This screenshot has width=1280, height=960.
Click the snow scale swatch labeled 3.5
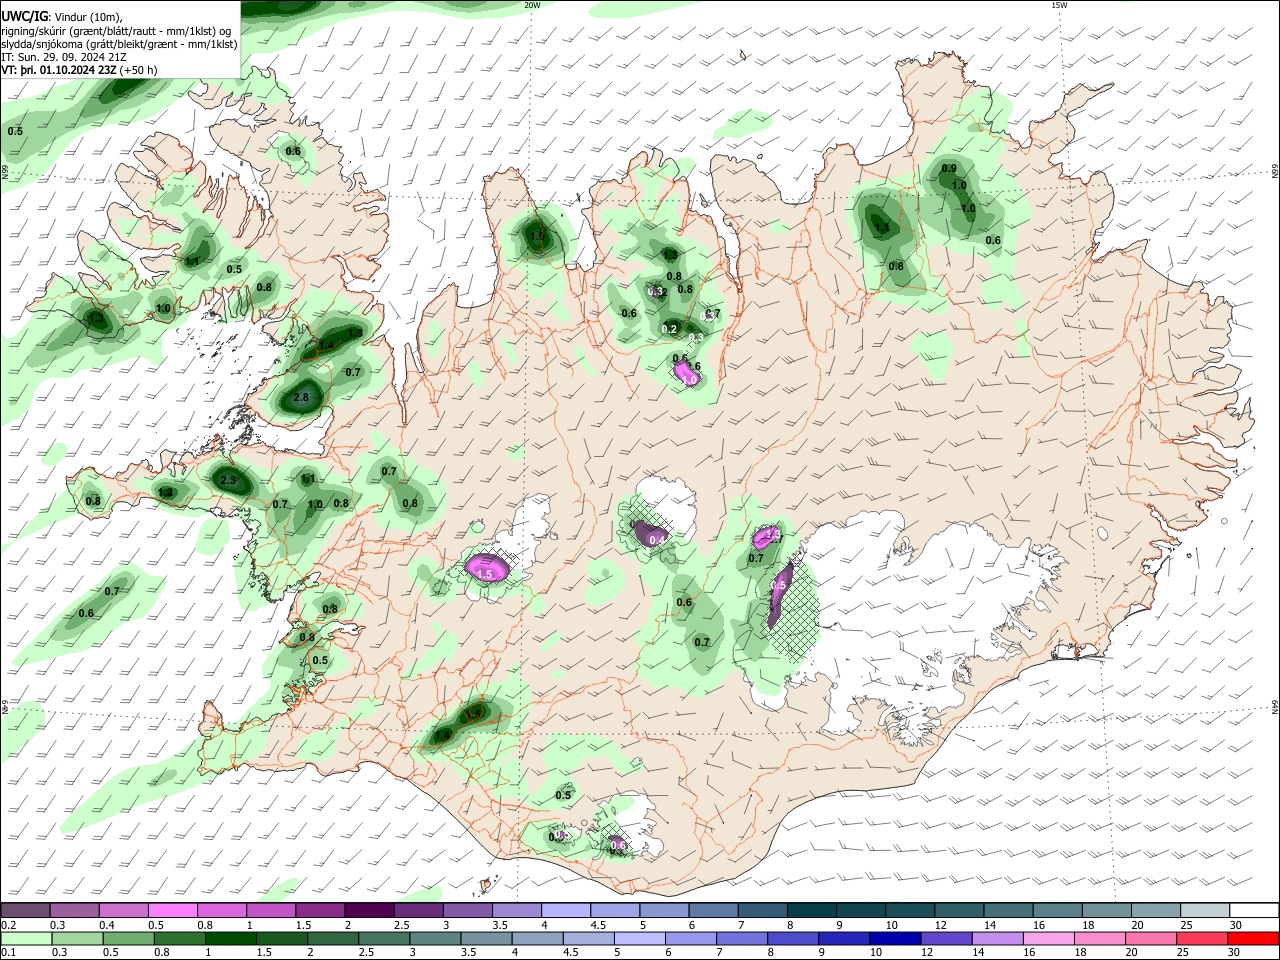(515, 910)
